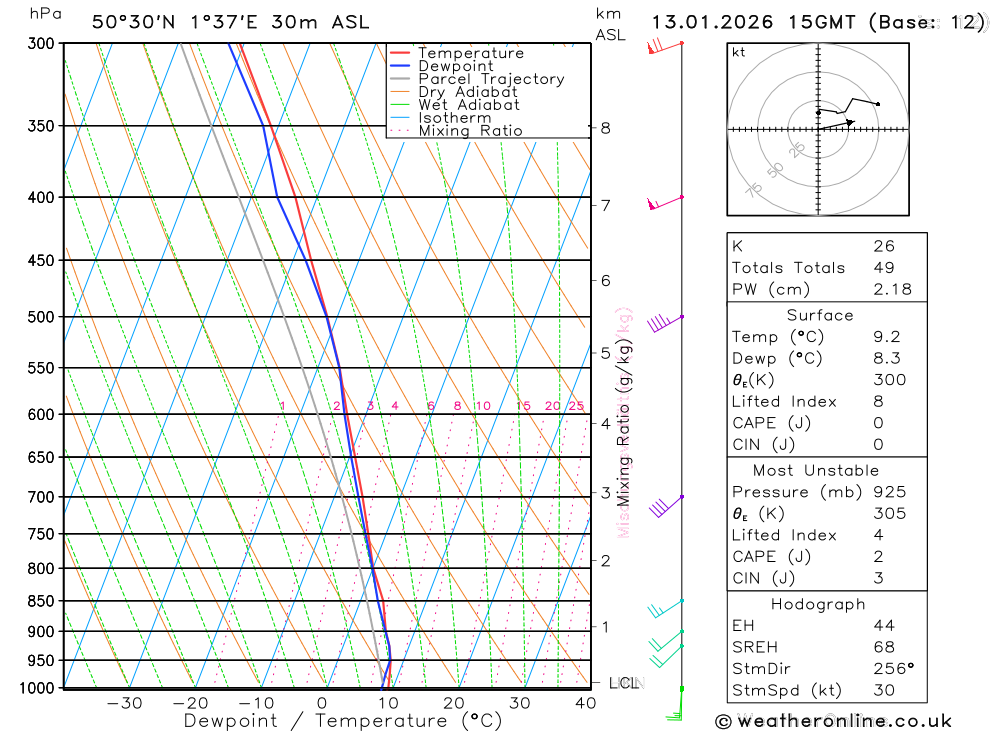Click the surface Lifted Index value 8
This screenshot has width=1000, height=733.
(x=878, y=401)
